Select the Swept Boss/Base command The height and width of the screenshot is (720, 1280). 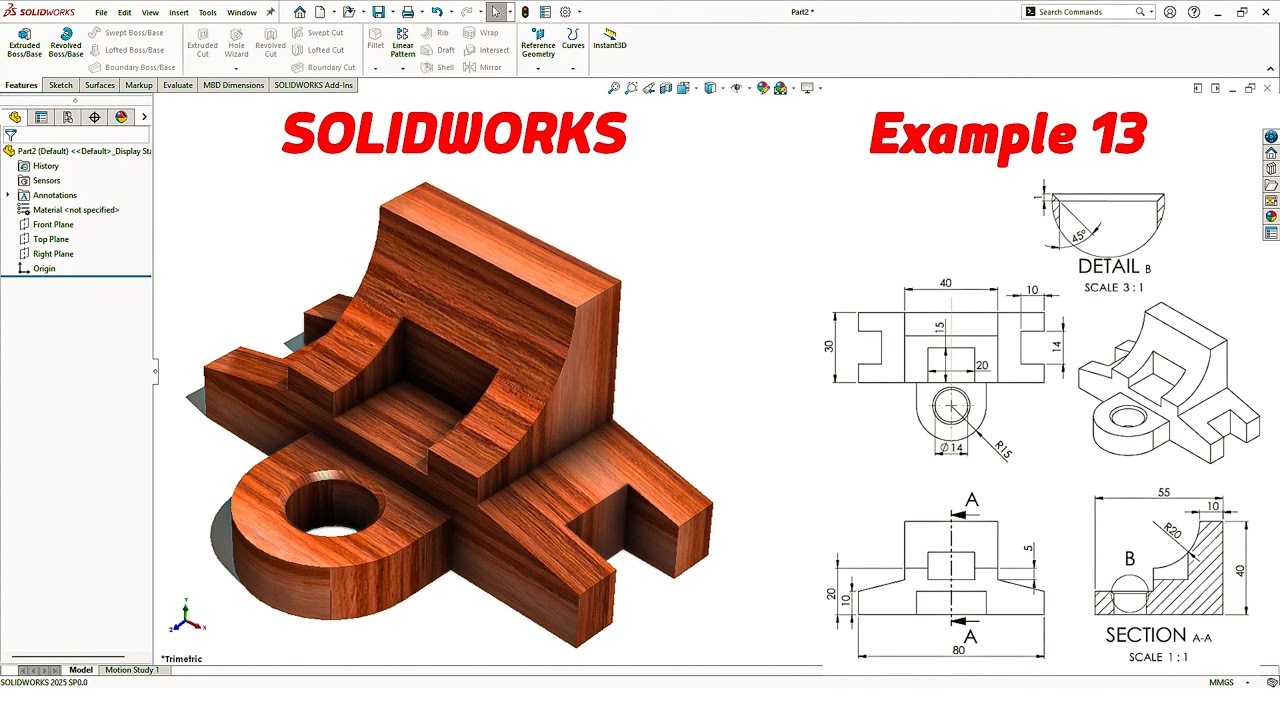(127, 33)
